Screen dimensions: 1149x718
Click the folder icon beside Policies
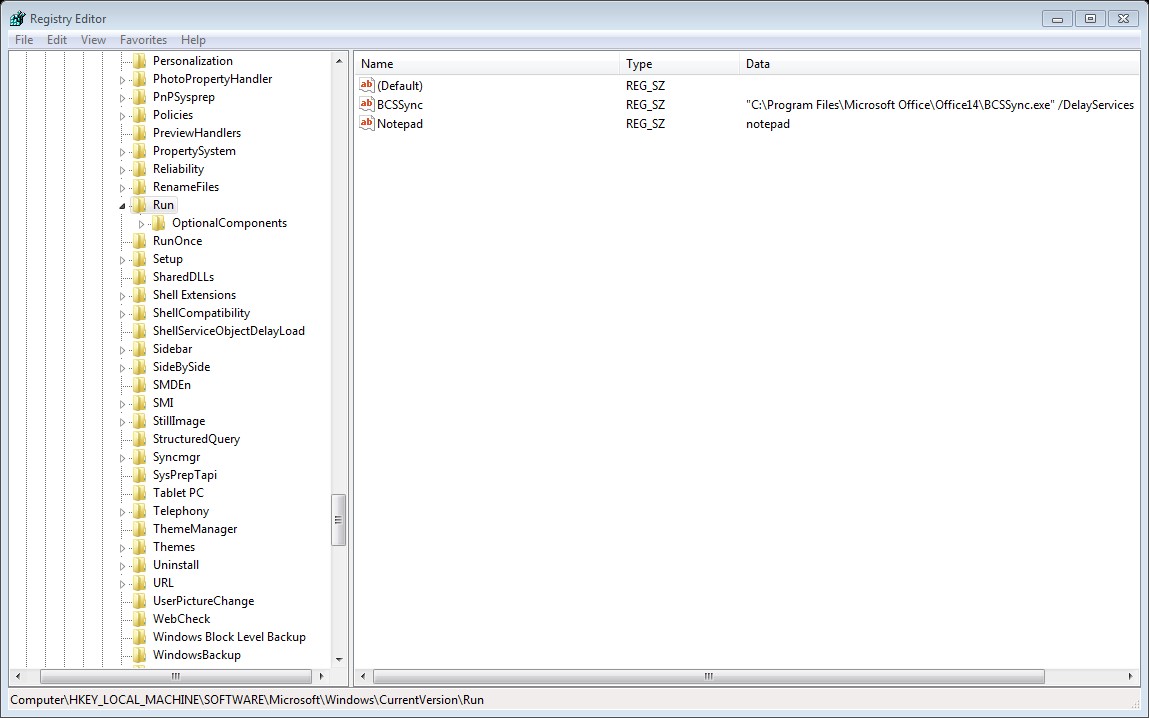pos(139,115)
